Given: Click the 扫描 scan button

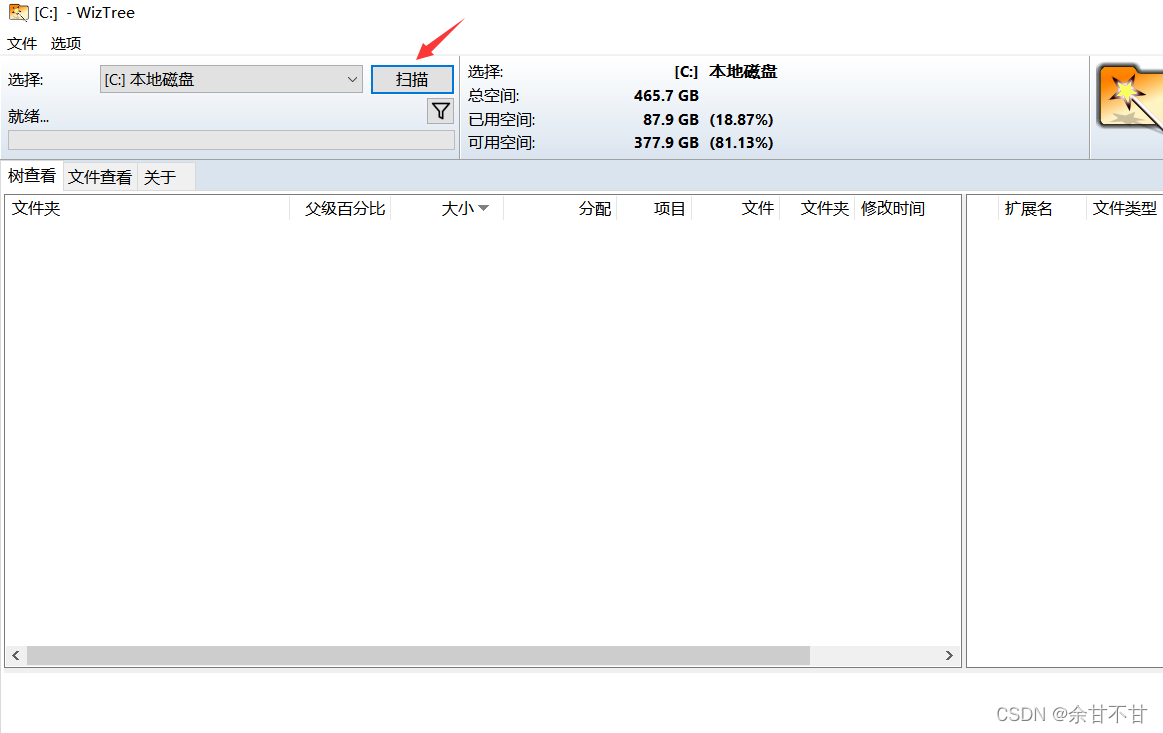Looking at the screenshot, I should coord(412,79).
